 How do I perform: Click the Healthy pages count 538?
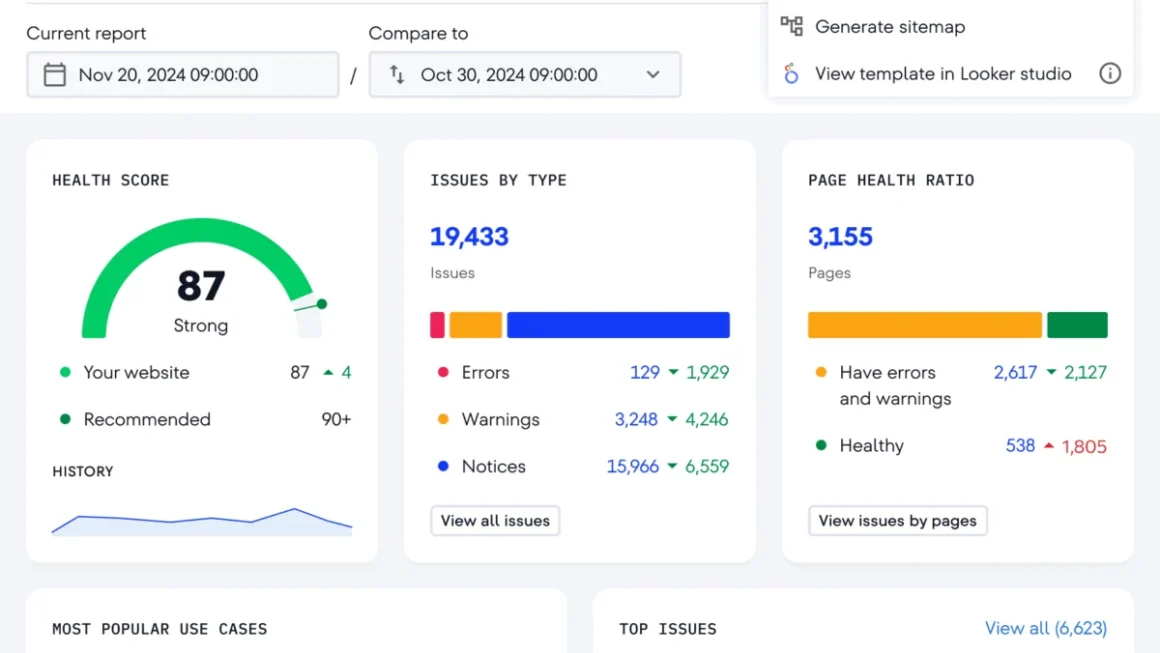point(1020,446)
